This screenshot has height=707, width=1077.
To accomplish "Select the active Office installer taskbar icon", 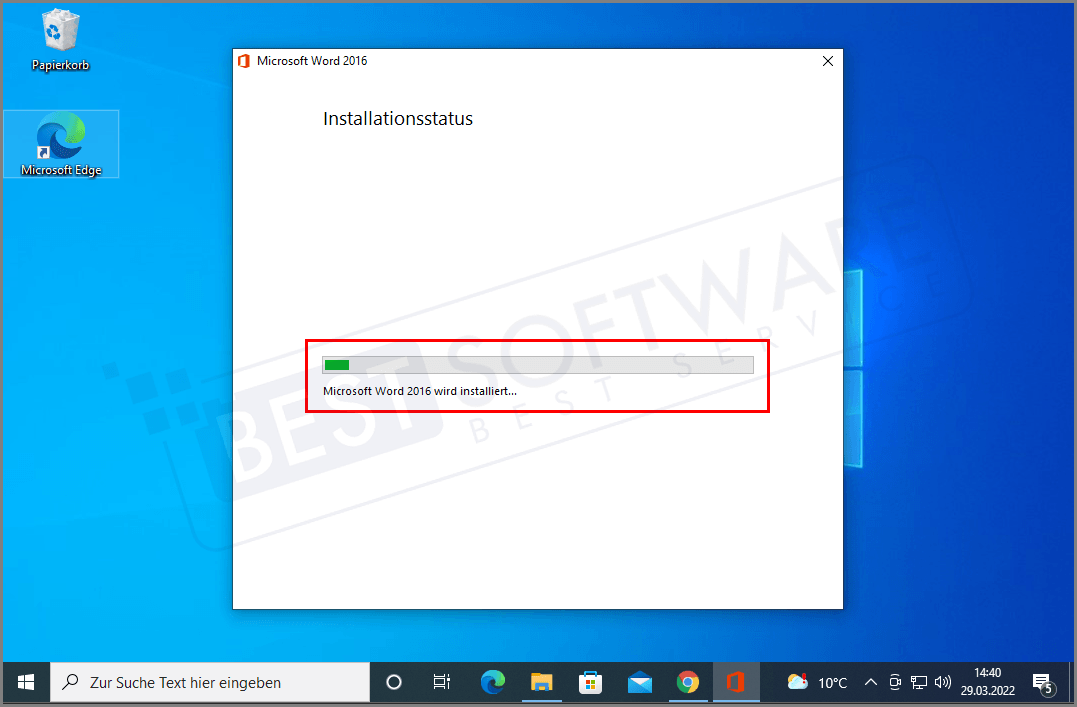I will pyautogui.click(x=737, y=682).
